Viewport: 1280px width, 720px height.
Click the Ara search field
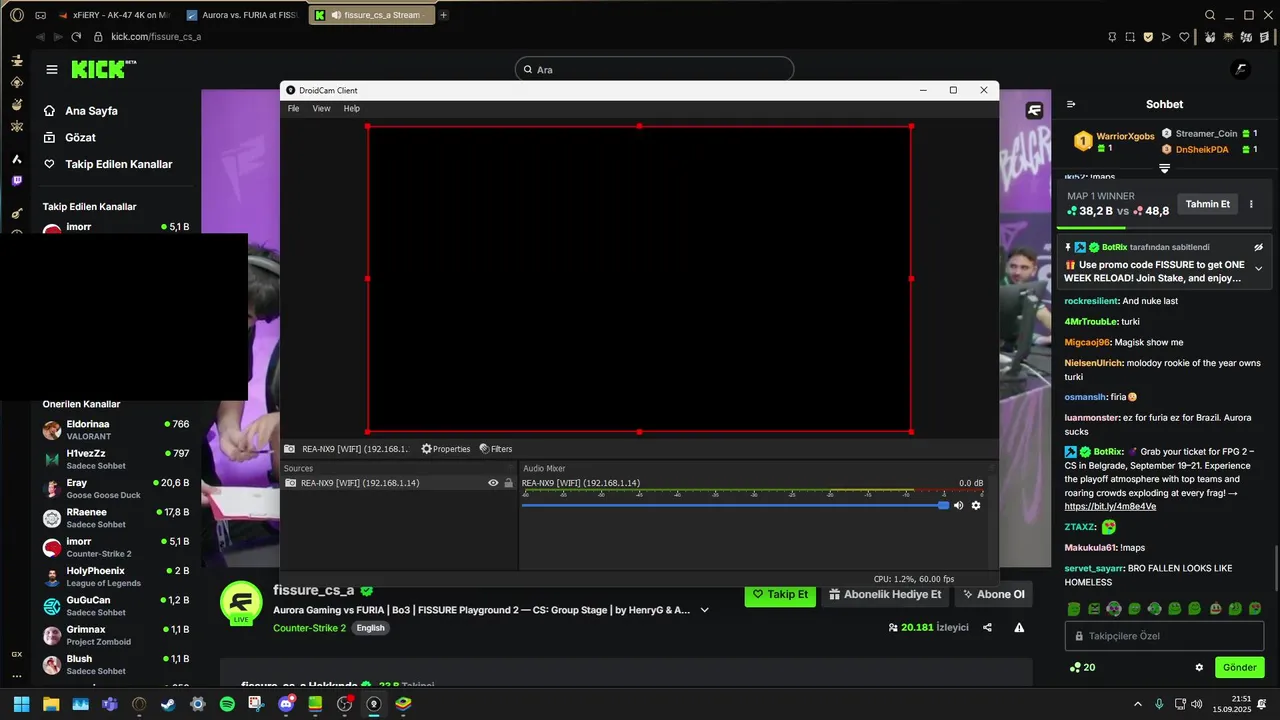coord(654,70)
